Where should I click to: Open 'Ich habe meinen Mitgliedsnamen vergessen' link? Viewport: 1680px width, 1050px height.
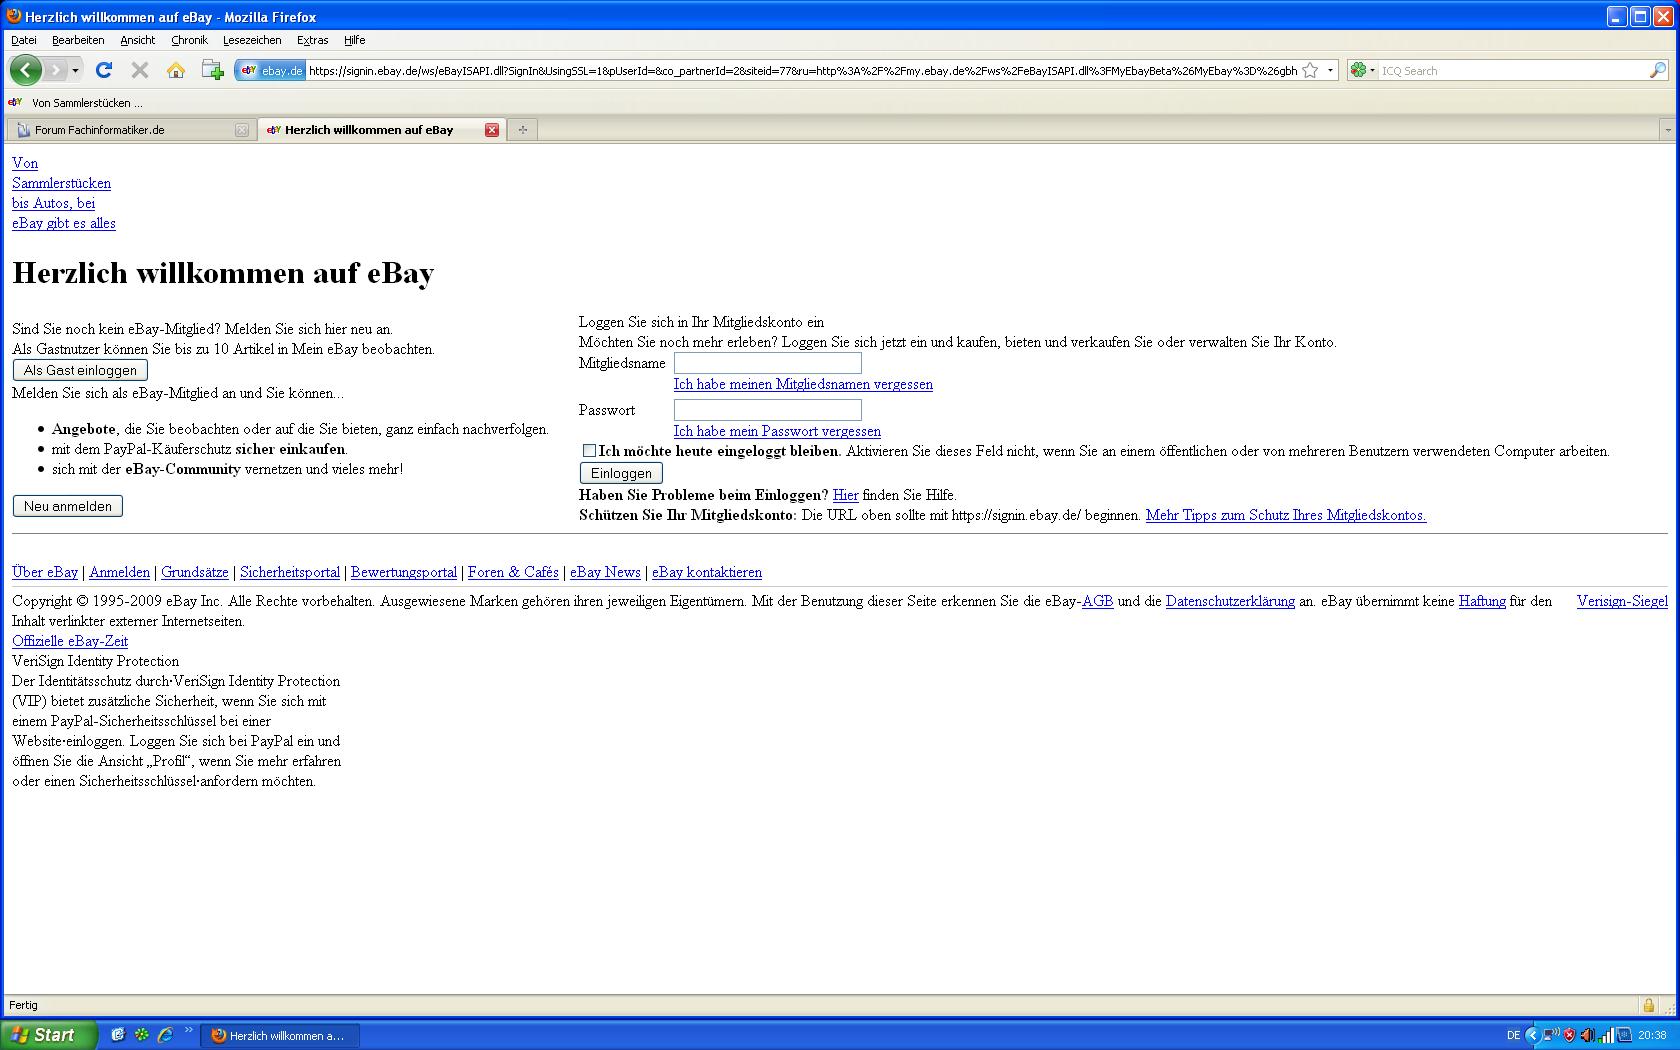(803, 384)
